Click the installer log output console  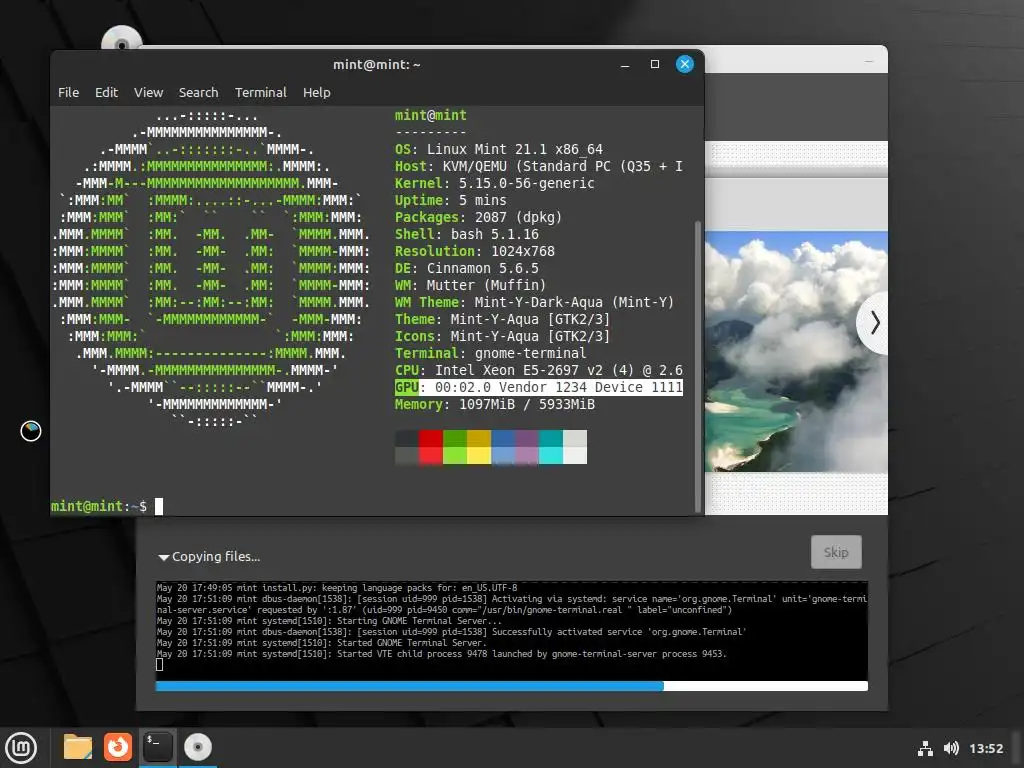pos(511,629)
